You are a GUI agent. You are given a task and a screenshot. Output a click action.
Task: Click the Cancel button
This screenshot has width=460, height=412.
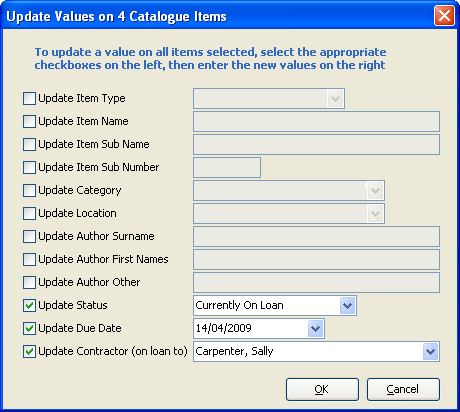coord(403,389)
